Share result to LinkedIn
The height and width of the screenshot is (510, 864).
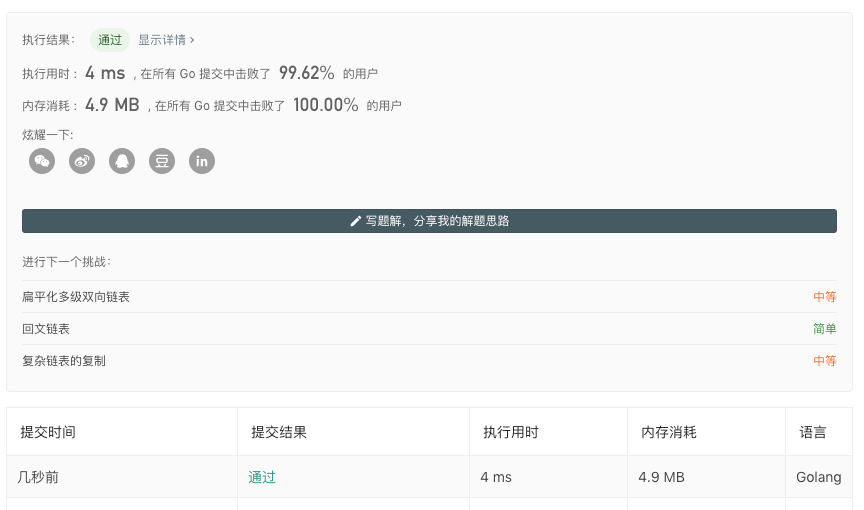(202, 161)
